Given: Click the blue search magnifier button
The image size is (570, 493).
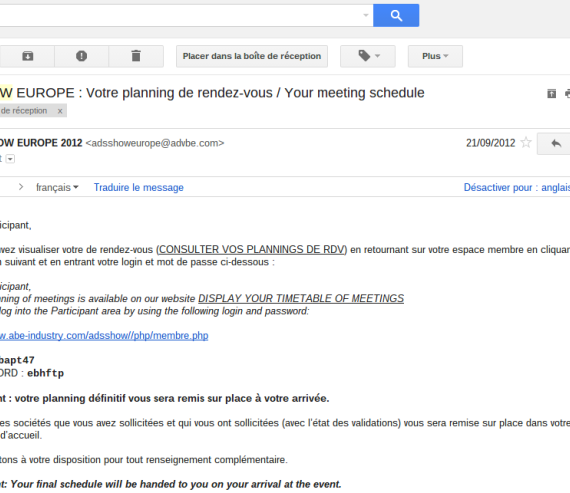Looking at the screenshot, I should pos(396,15).
